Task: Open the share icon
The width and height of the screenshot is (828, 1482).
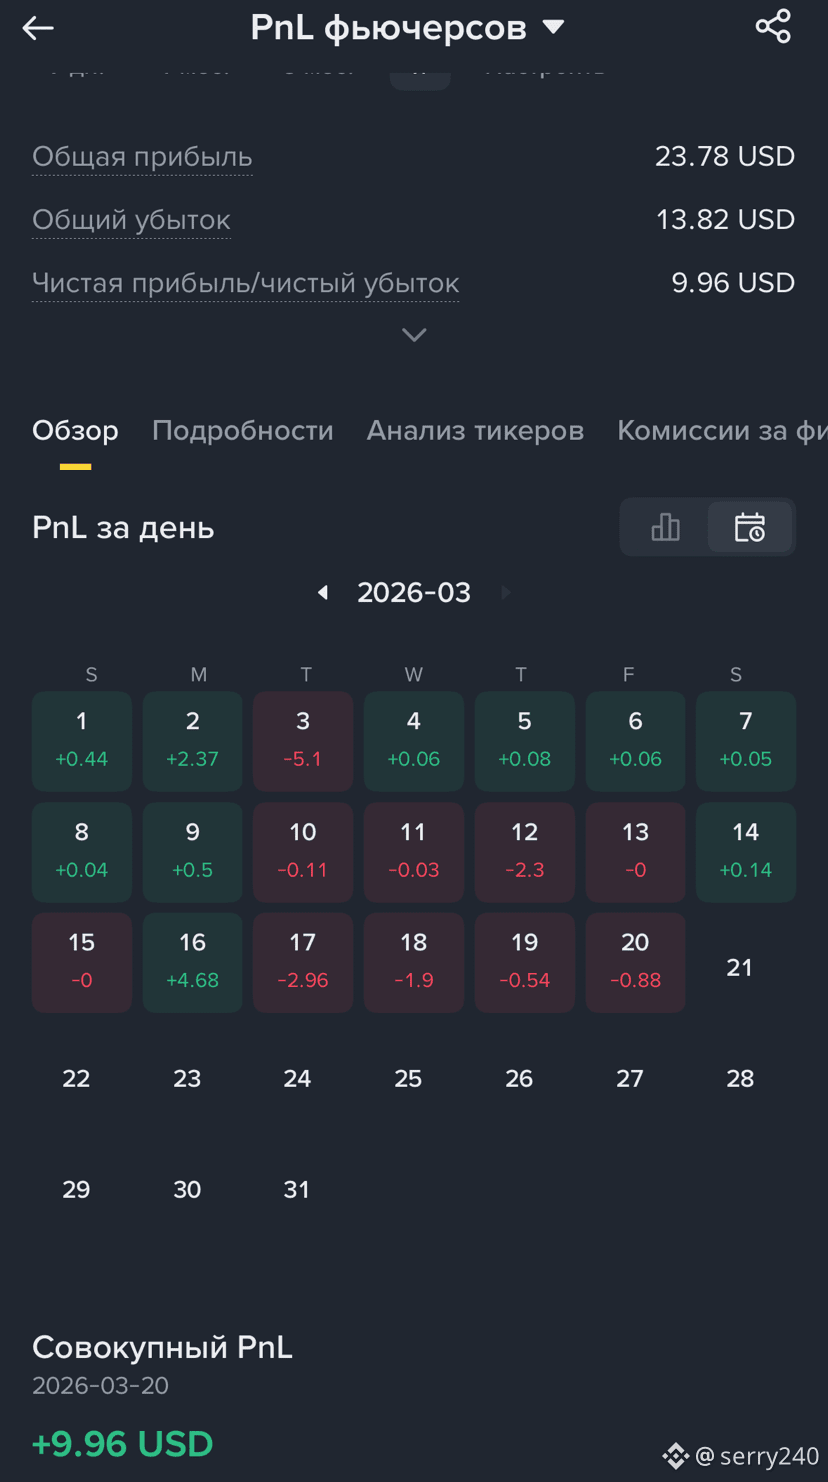Action: tap(773, 27)
